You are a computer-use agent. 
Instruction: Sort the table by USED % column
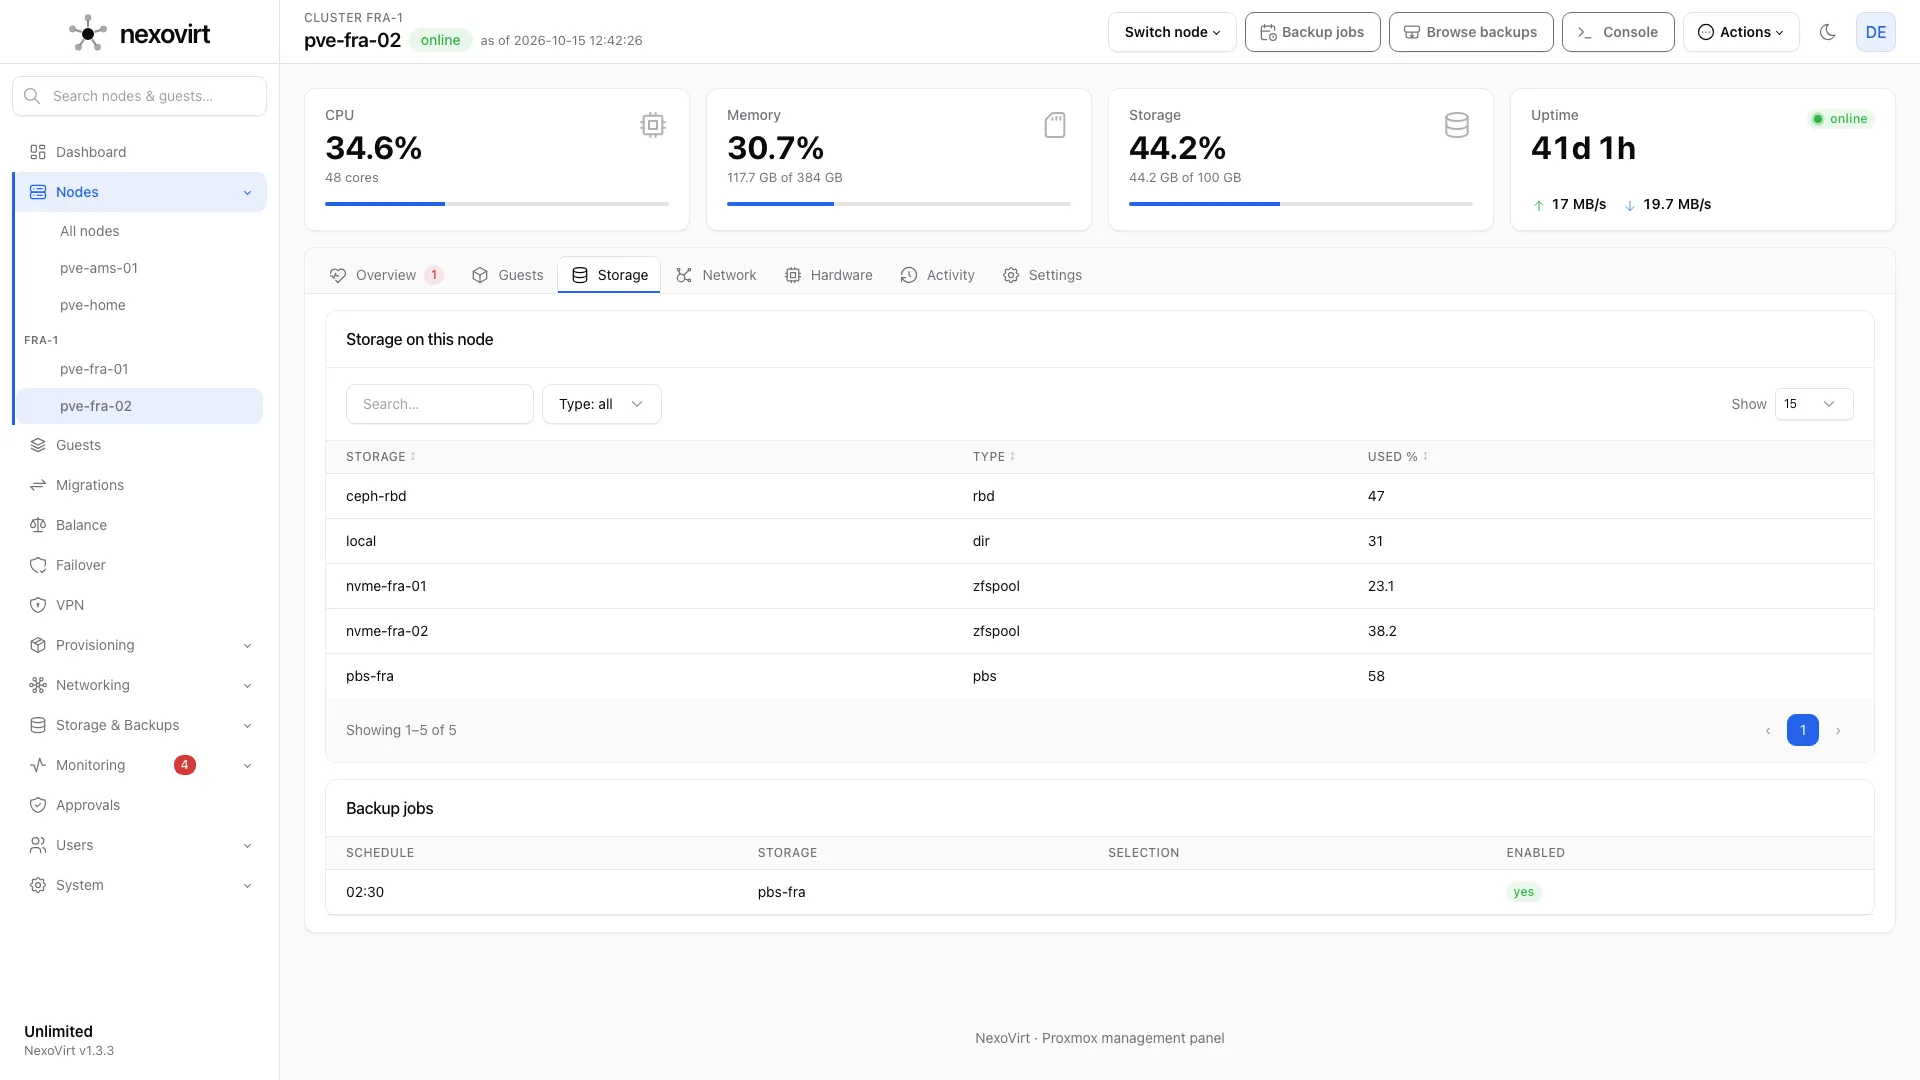(x=1398, y=457)
